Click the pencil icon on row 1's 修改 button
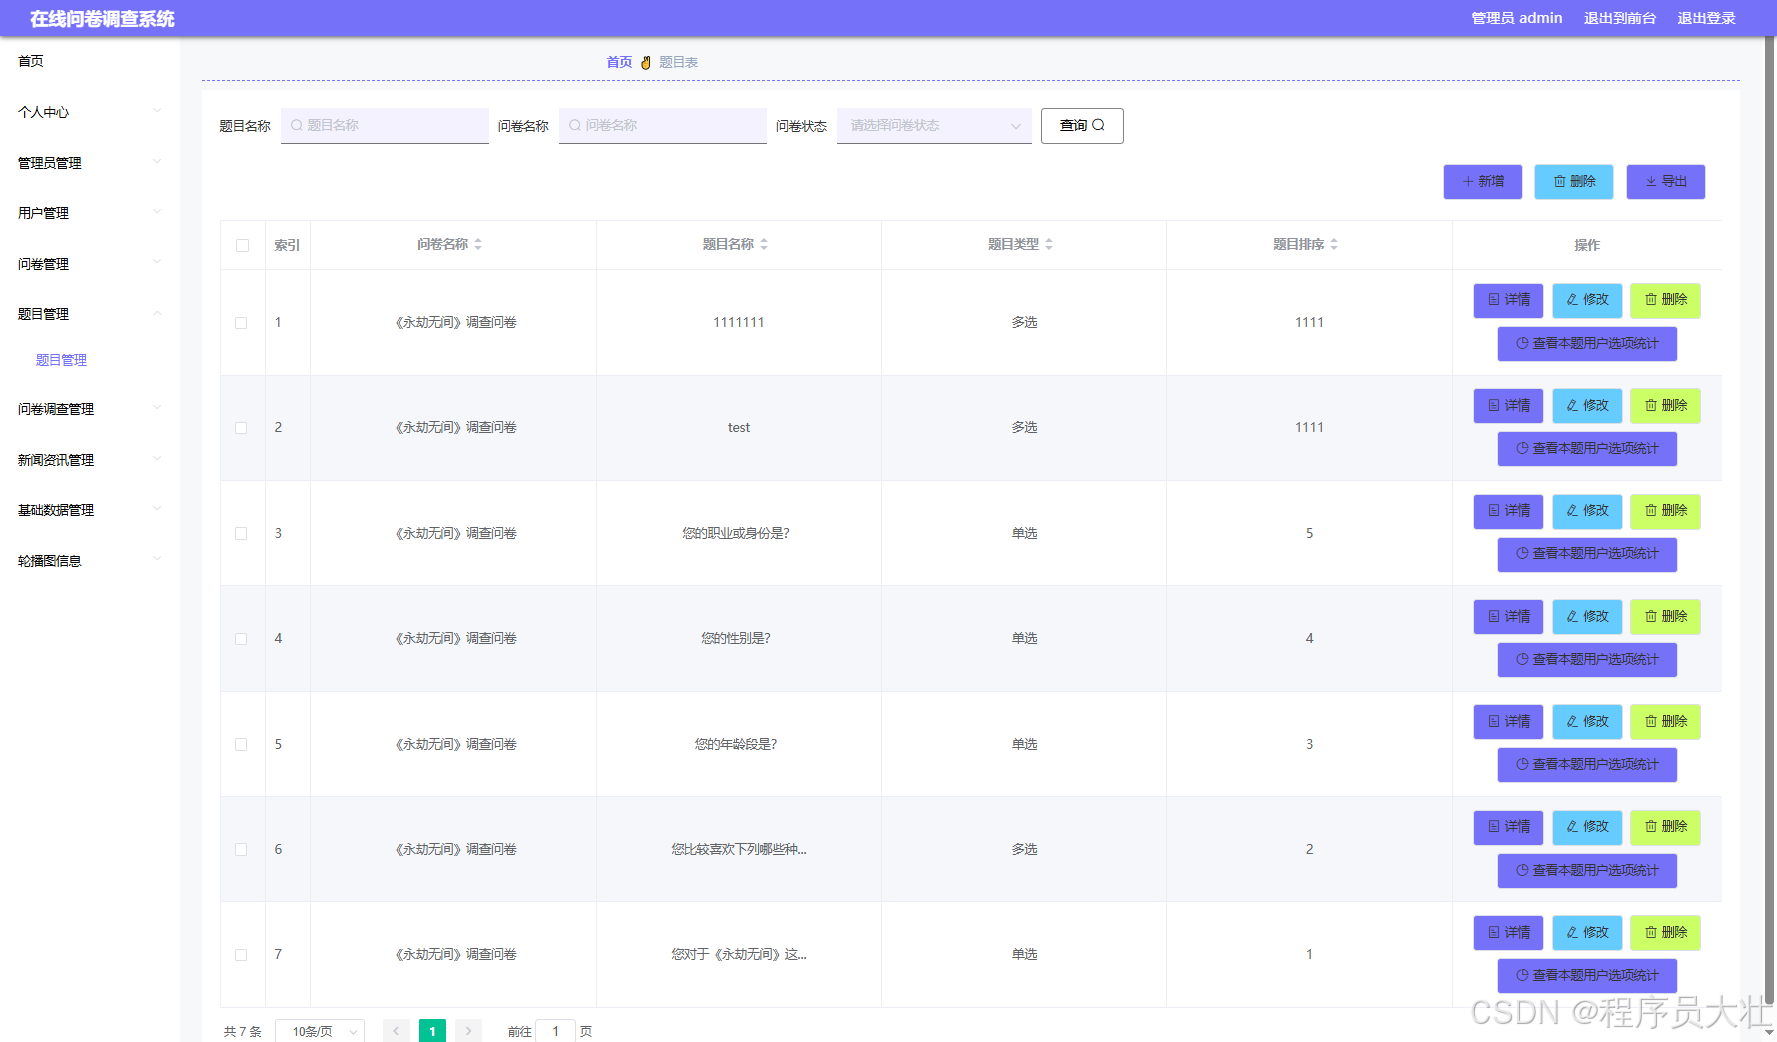 pos(1570,300)
